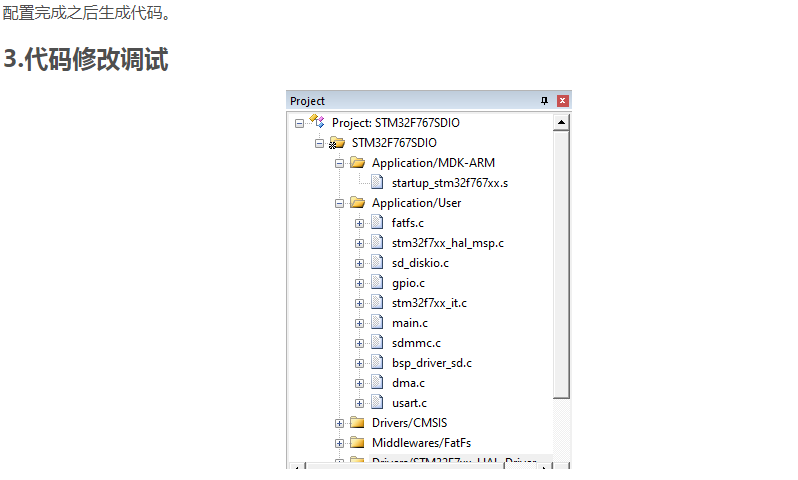The width and height of the screenshot is (798, 480).
Task: Expand the gpio.c node
Action: coord(359,284)
